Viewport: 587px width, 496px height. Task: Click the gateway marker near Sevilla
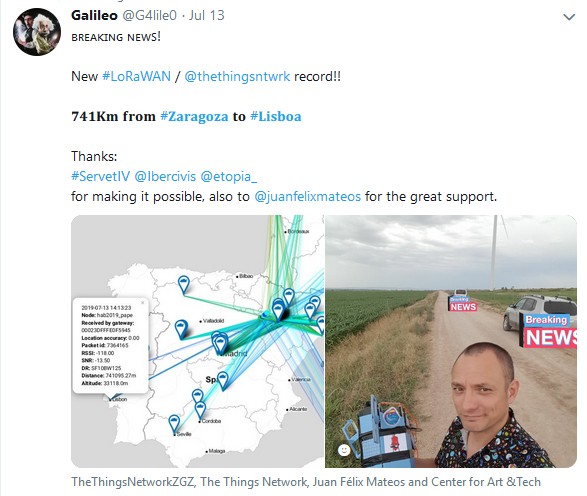click(174, 423)
